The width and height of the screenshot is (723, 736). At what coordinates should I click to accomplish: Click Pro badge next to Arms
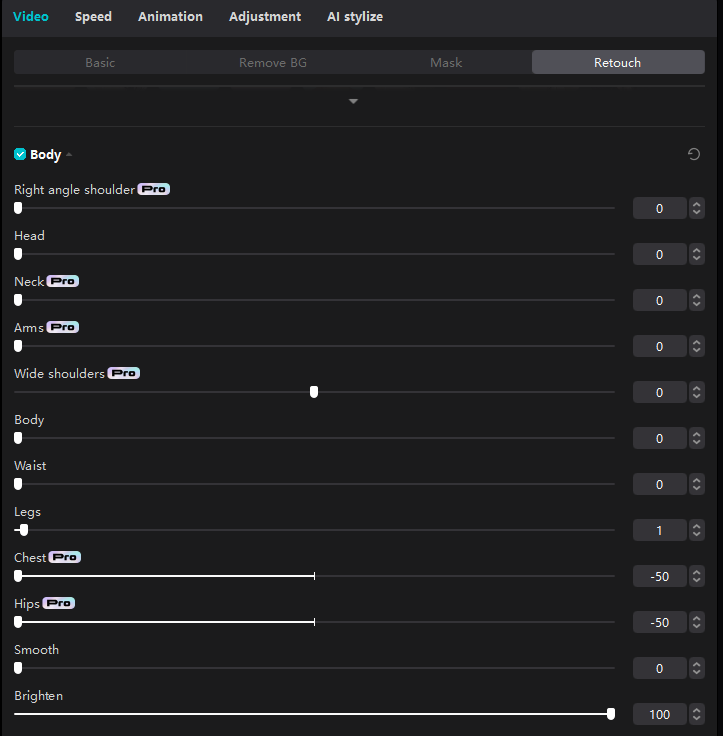62,327
